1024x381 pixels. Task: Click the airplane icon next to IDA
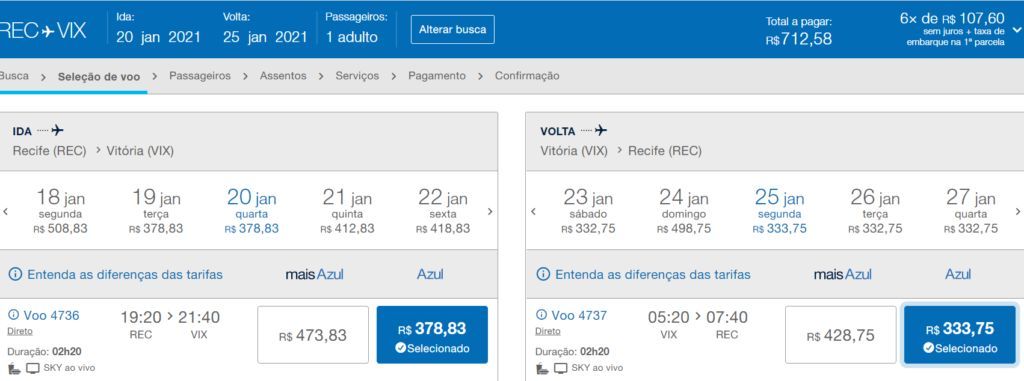point(57,131)
